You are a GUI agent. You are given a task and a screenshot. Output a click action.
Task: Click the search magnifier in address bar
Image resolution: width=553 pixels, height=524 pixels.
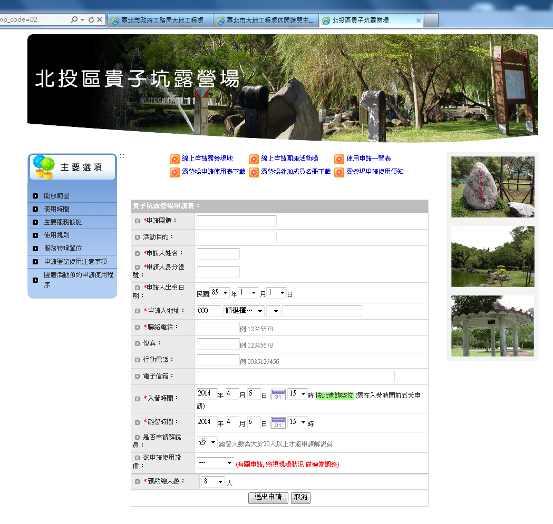74,20
